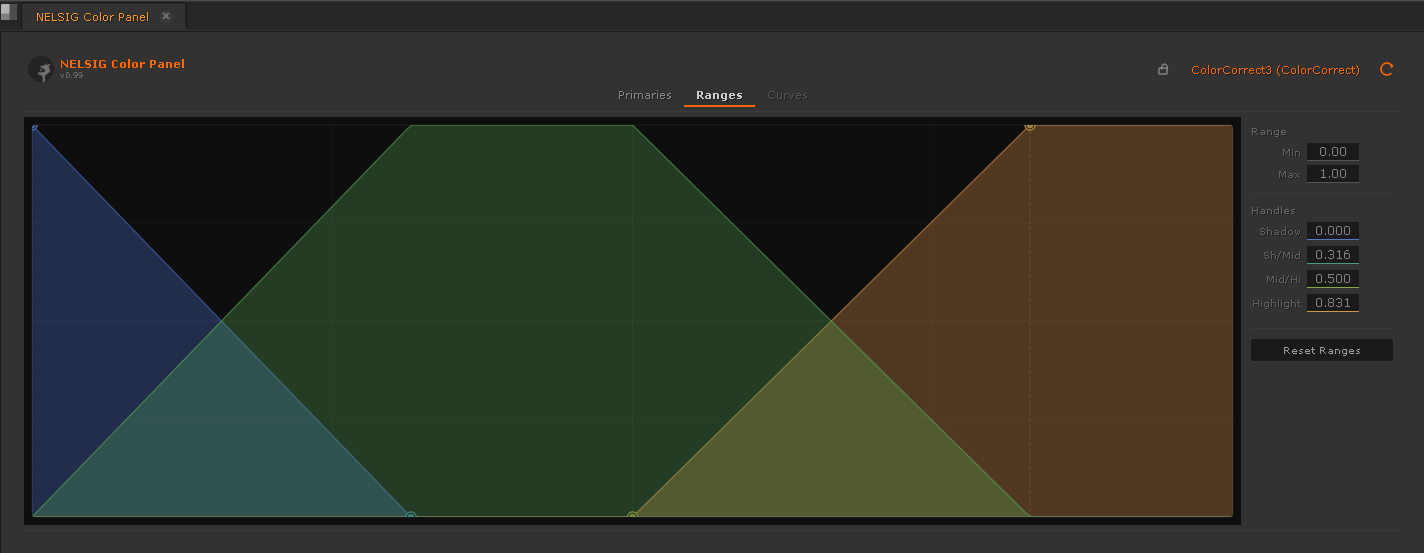Click the cyan Sh/Mid handle on graph

(411, 516)
